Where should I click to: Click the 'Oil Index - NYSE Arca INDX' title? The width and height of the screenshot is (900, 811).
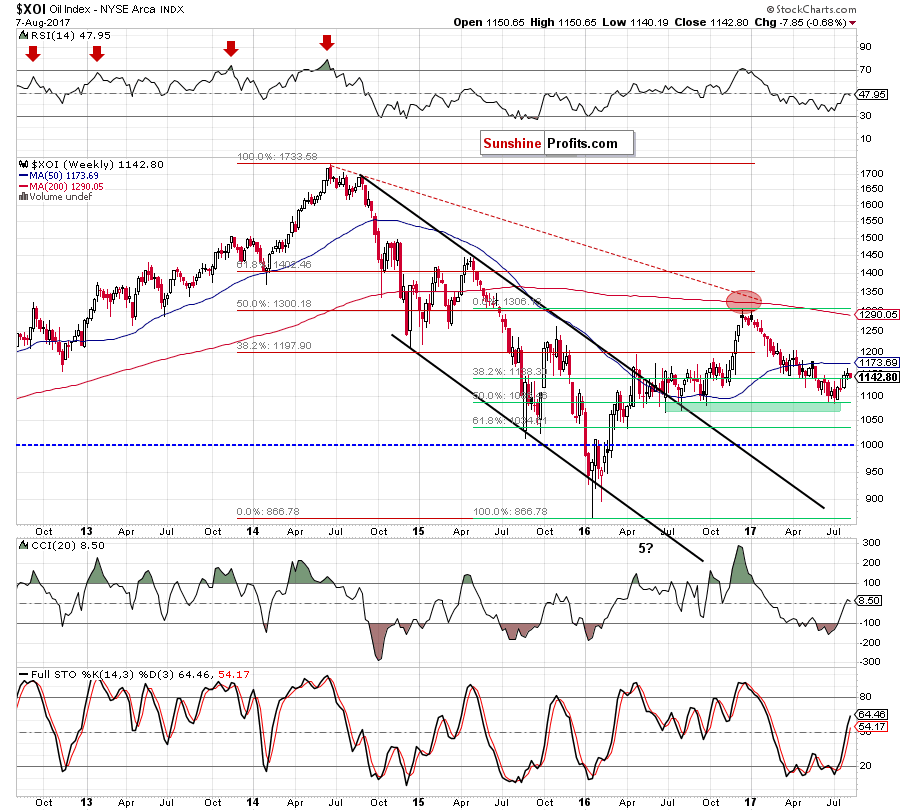pyautogui.click(x=117, y=9)
